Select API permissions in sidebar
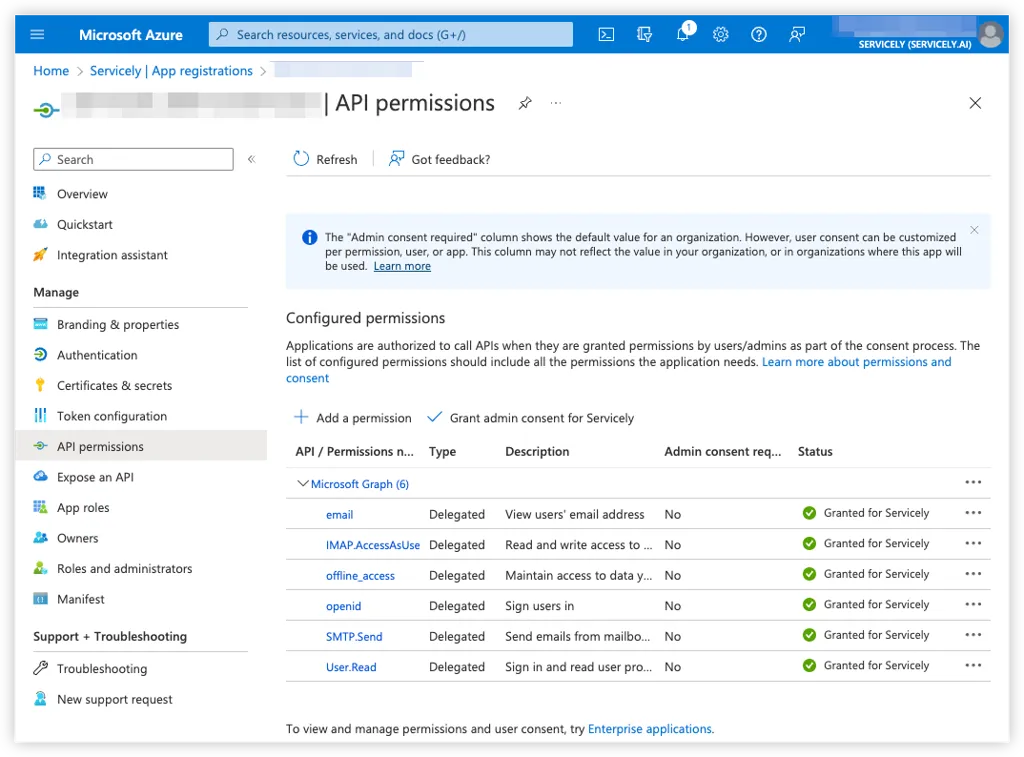 coord(141,447)
